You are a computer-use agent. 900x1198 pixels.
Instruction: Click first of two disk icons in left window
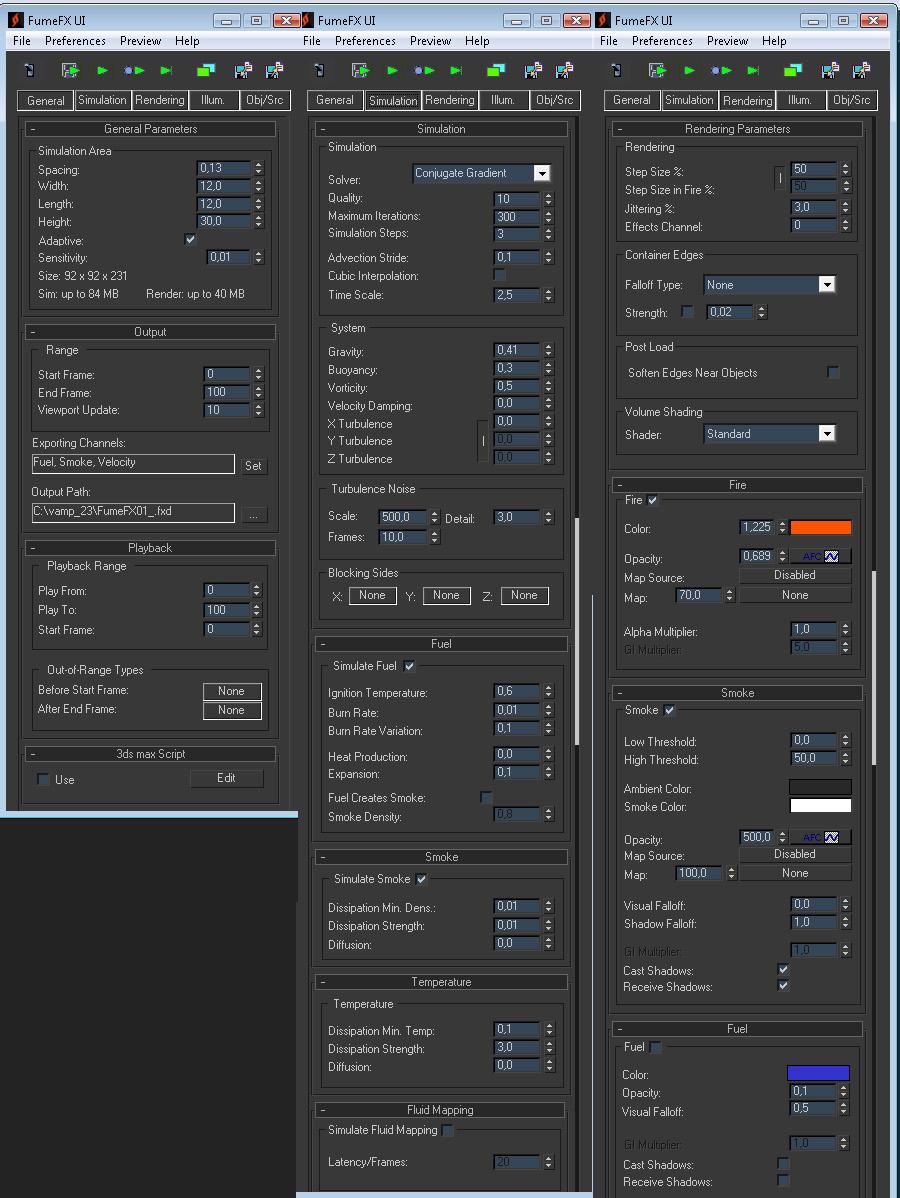click(x=243, y=70)
